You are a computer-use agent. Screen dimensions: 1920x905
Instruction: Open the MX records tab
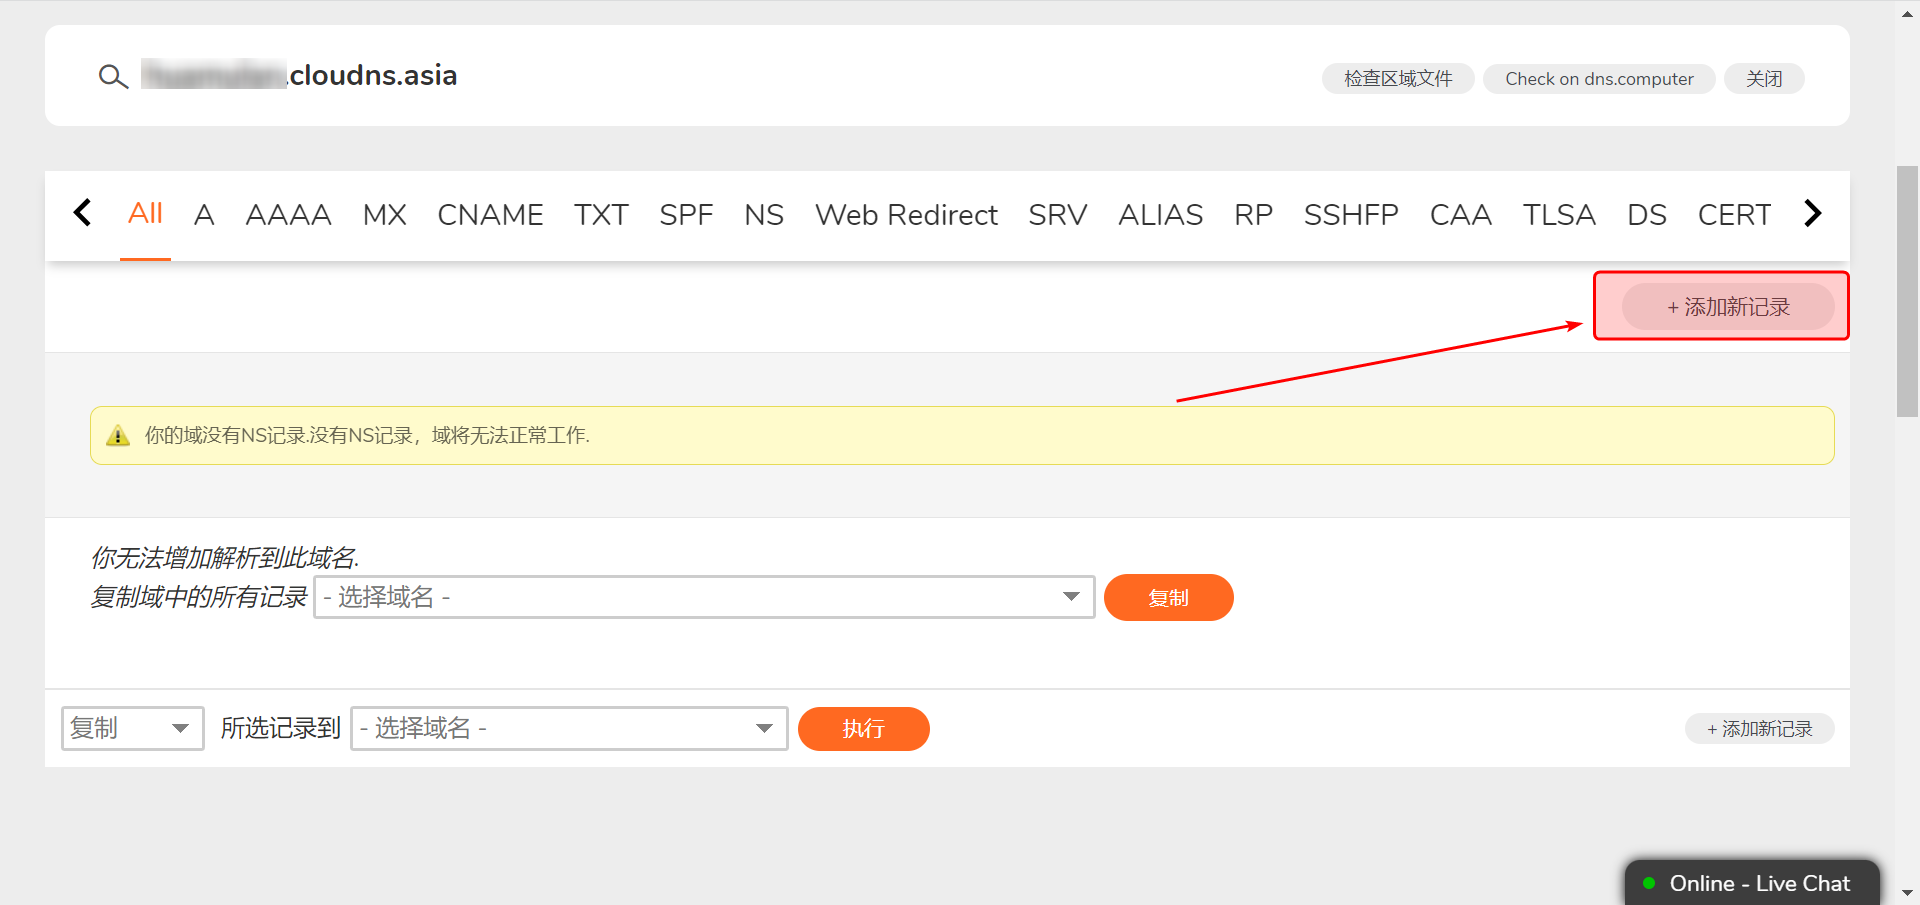pyautogui.click(x=384, y=215)
